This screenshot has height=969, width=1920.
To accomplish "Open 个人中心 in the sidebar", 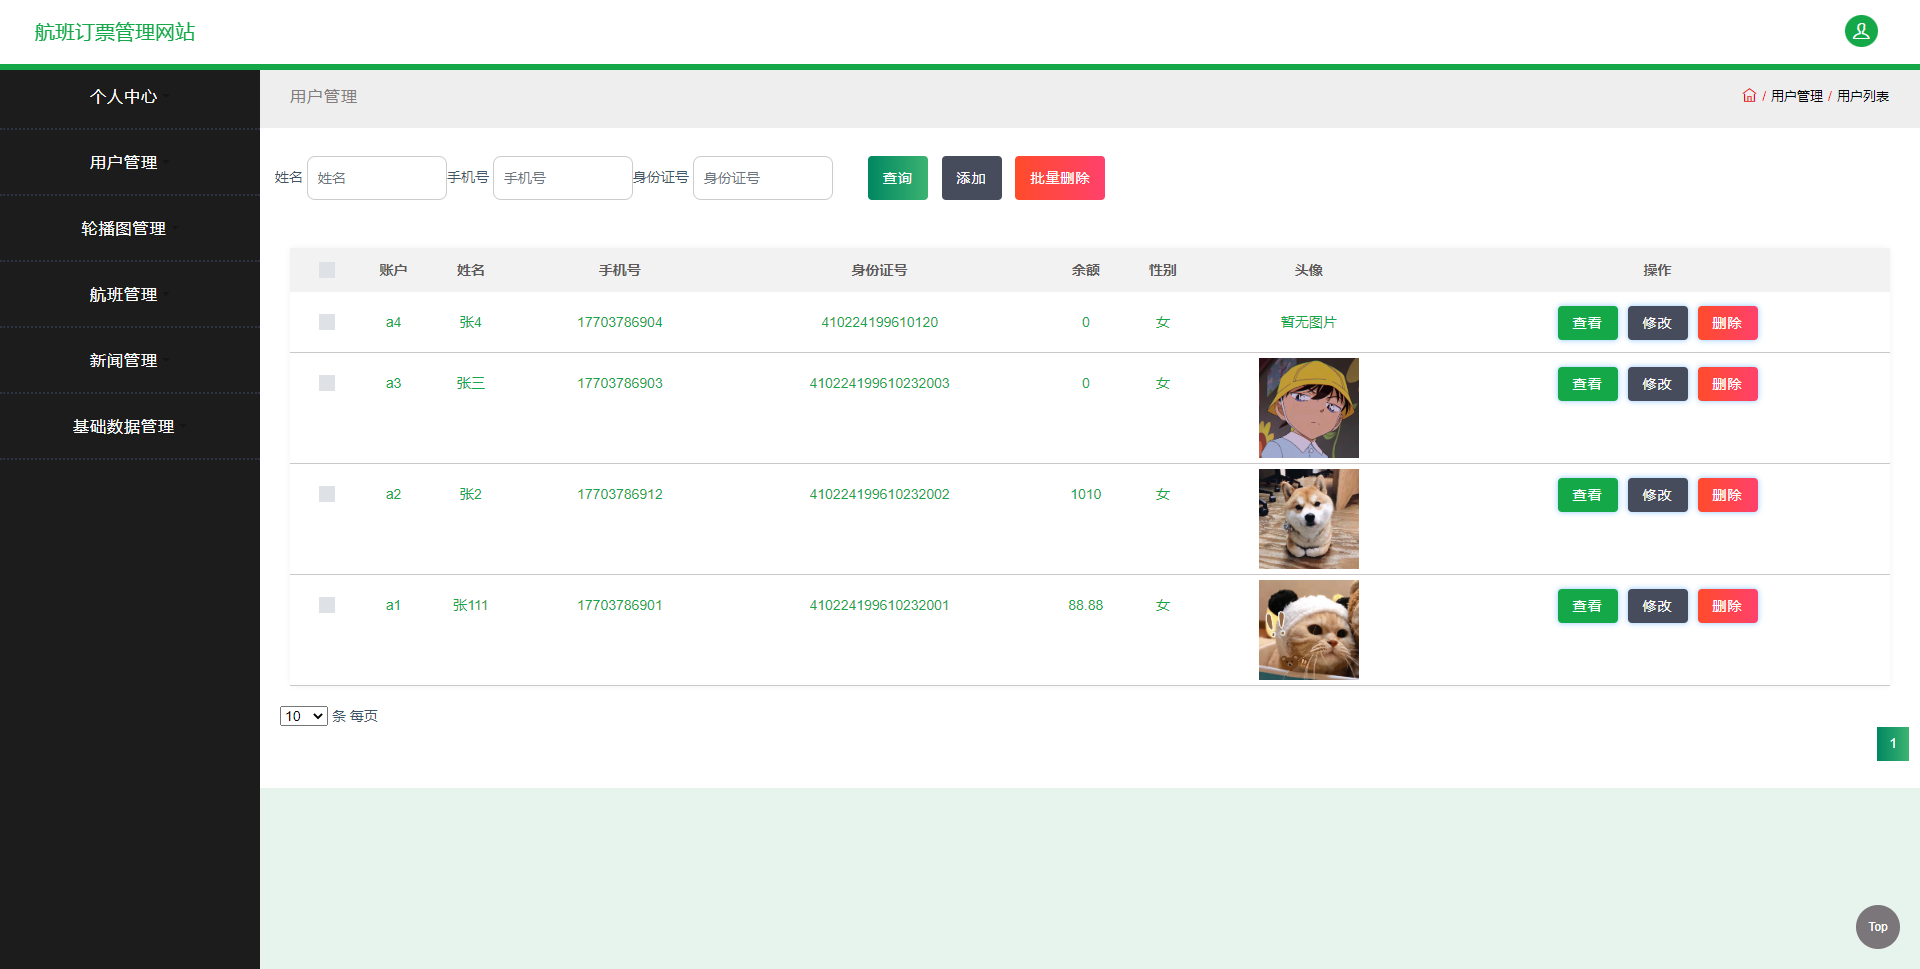I will click(124, 96).
